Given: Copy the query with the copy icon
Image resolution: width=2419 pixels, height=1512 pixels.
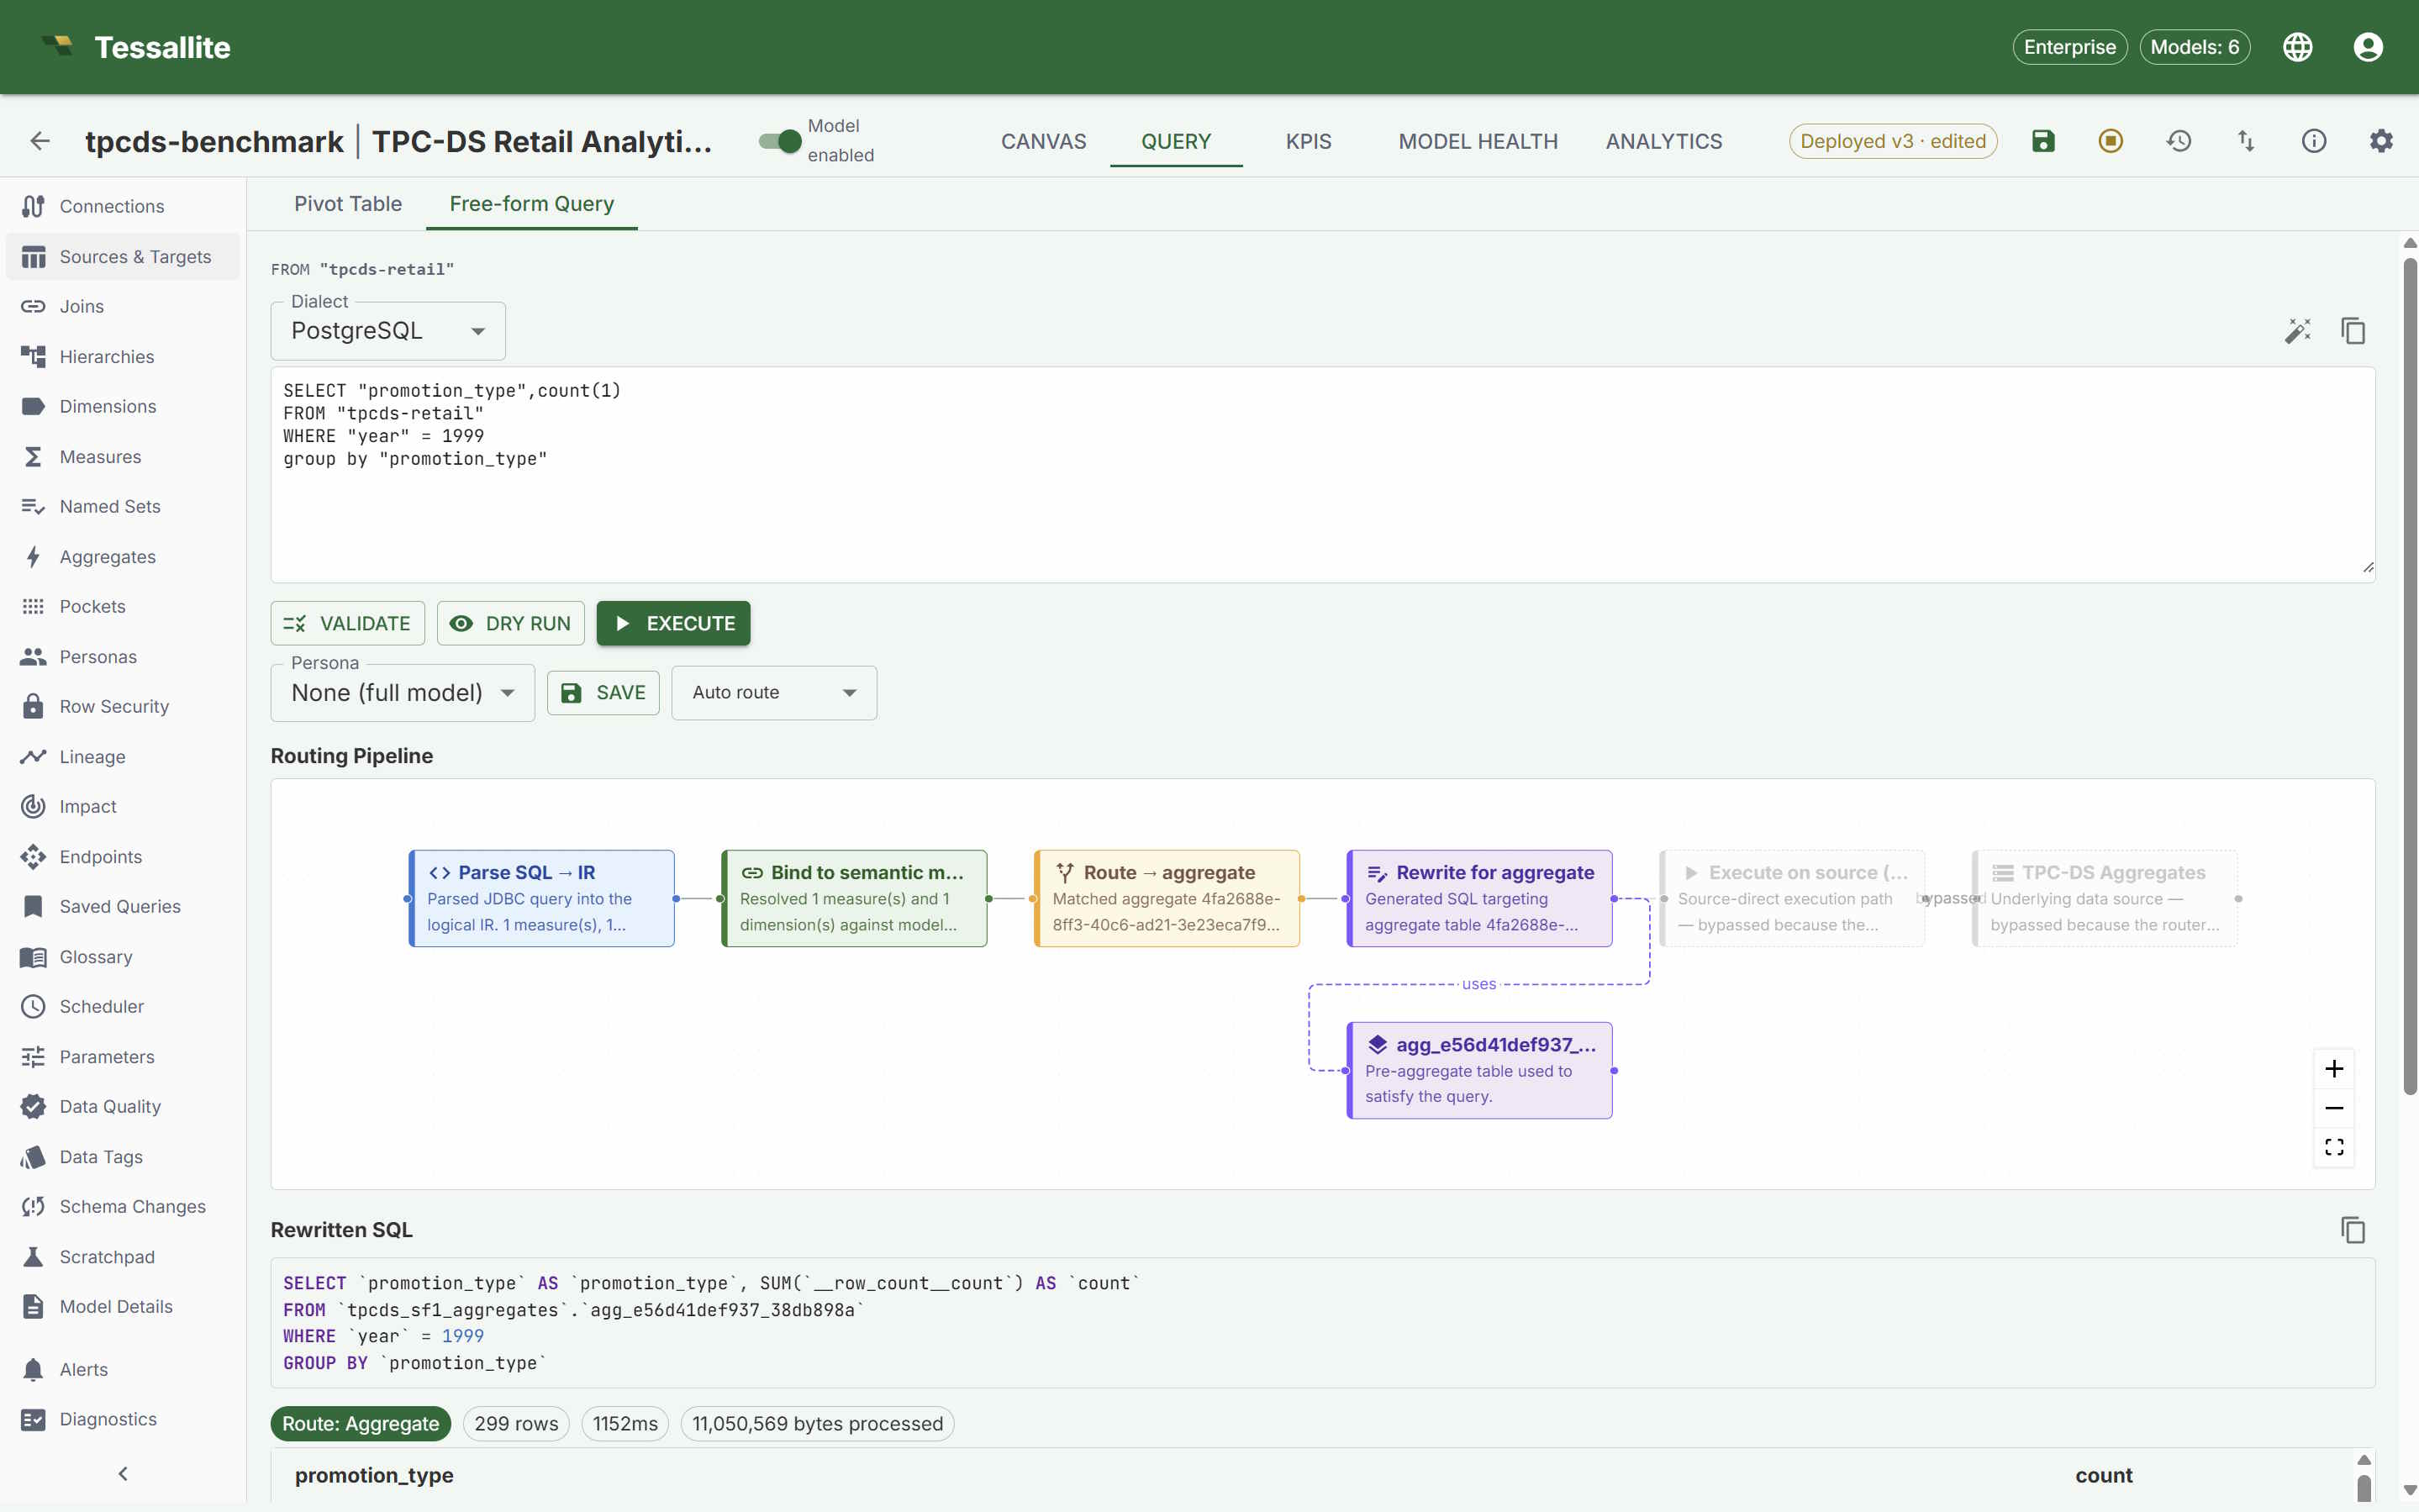Looking at the screenshot, I should tap(2352, 331).
